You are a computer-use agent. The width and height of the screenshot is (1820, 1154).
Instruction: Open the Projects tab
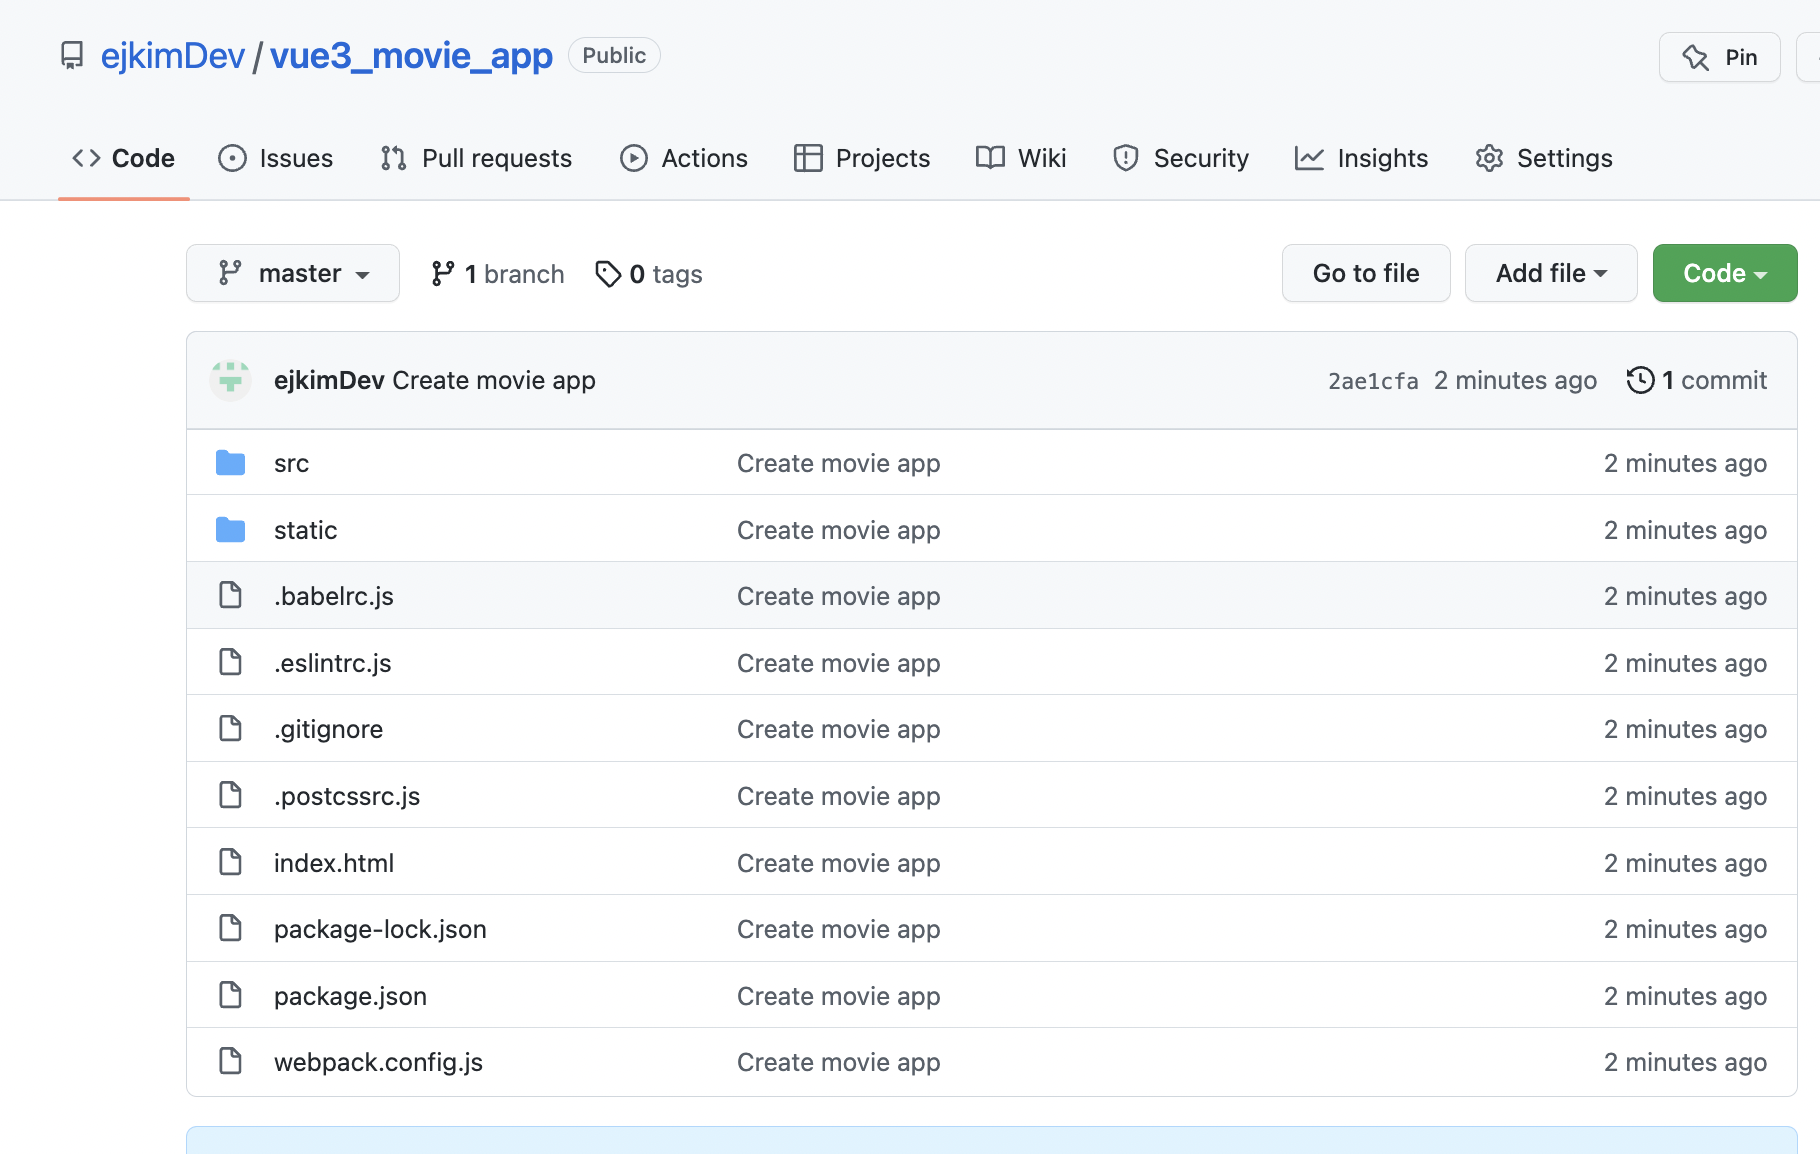[862, 158]
